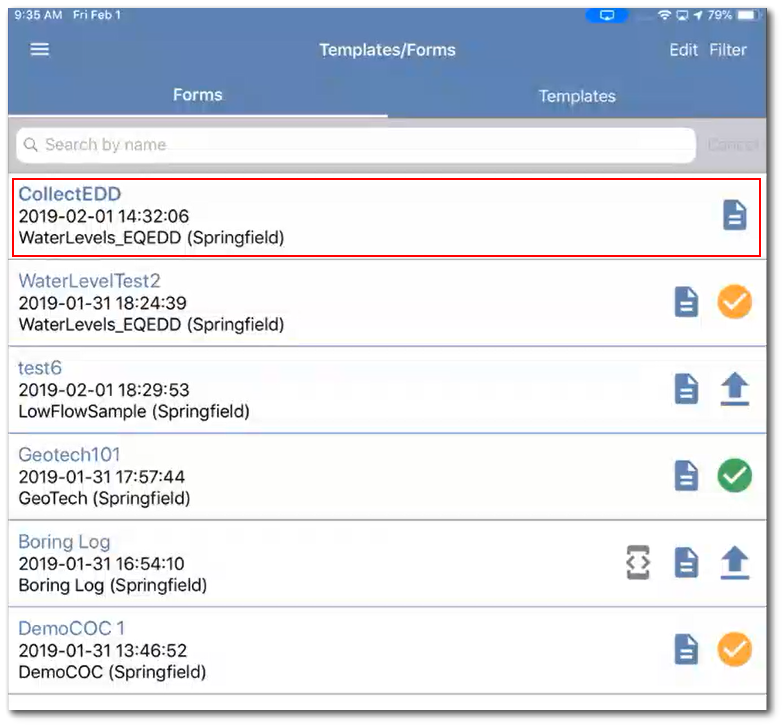The width and height of the screenshot is (783, 726).
Task: Tap the screen mirroring status indicator
Action: click(x=607, y=15)
